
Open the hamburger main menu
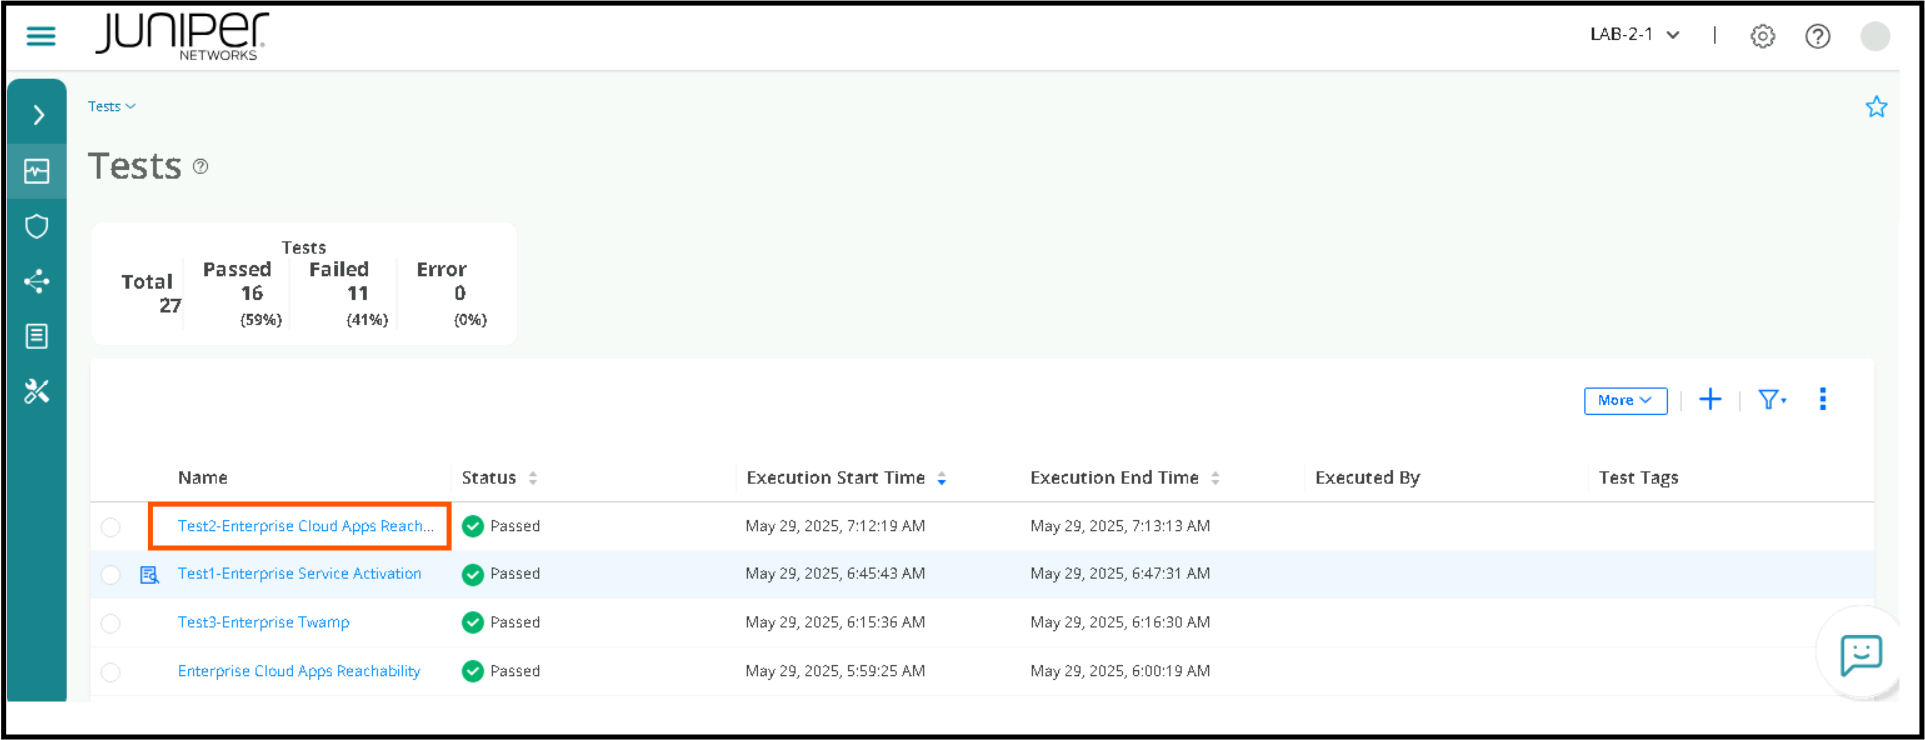pyautogui.click(x=41, y=37)
